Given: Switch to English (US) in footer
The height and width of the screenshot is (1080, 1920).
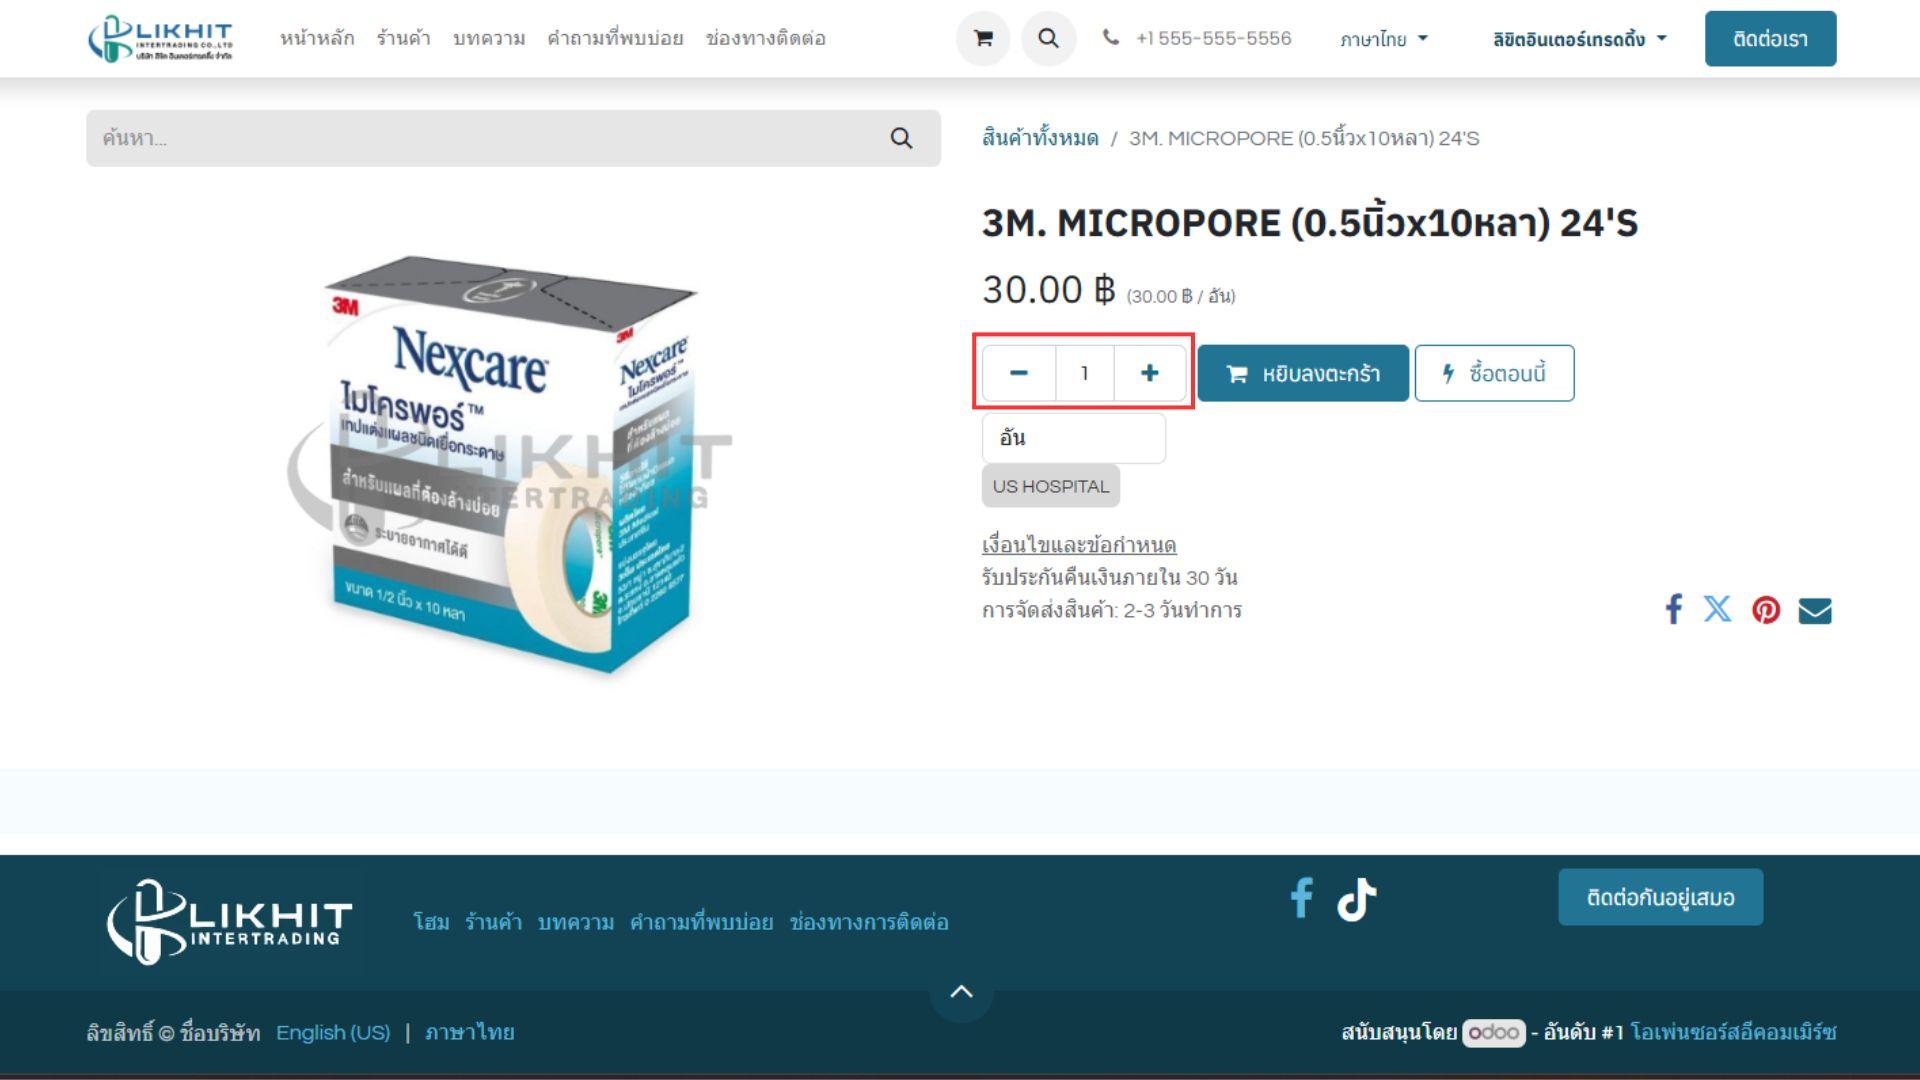Looking at the screenshot, I should [333, 1032].
